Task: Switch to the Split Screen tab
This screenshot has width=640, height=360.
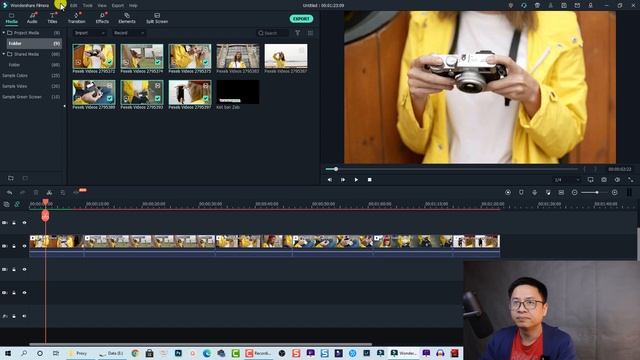Action: [157, 18]
